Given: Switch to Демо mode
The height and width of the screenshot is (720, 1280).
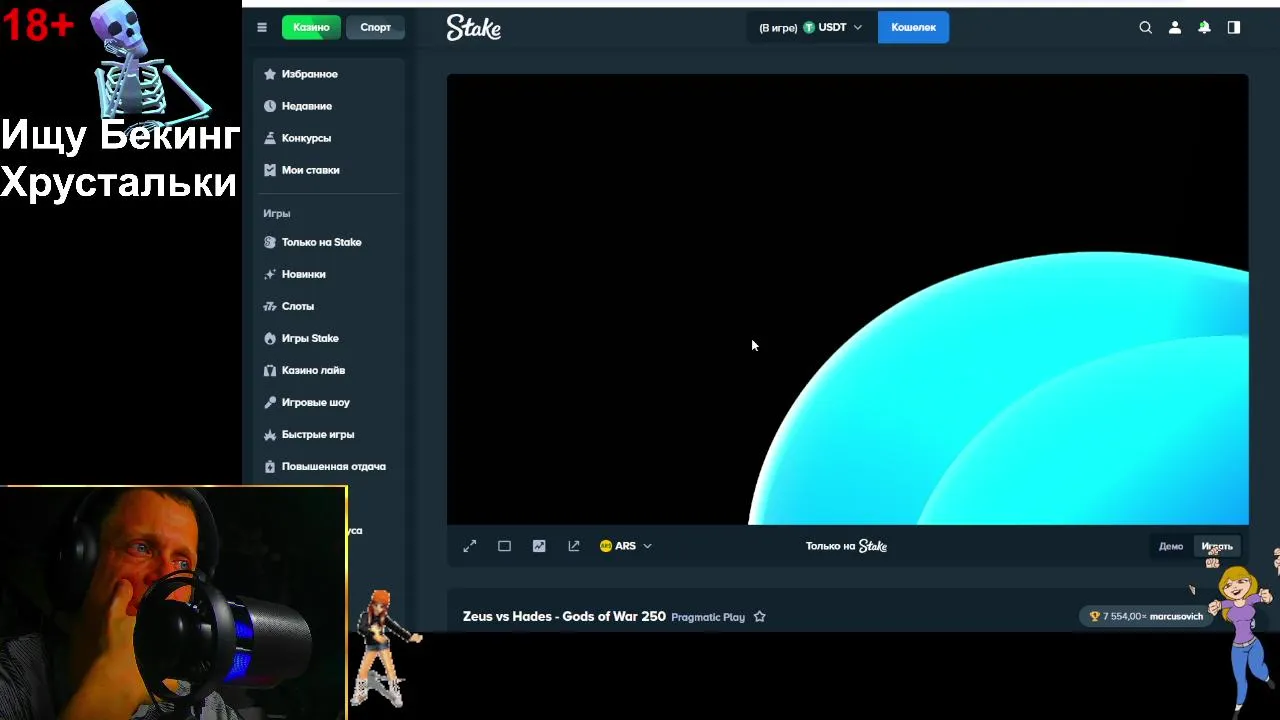Looking at the screenshot, I should pyautogui.click(x=1171, y=546).
